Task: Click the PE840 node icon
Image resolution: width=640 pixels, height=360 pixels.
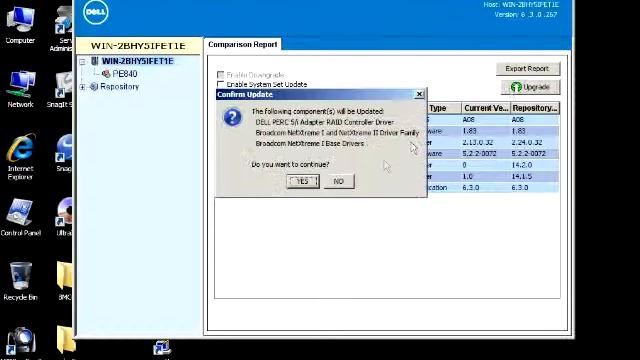Action: 106,74
